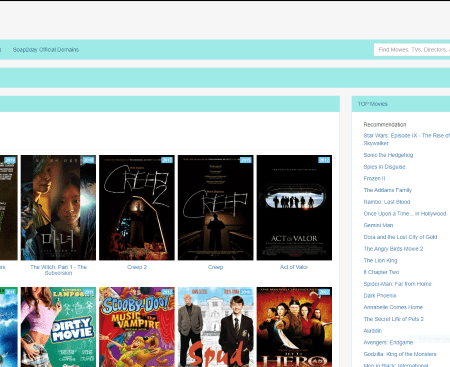
Task: Open the Spud movie poster
Action: click(215, 327)
